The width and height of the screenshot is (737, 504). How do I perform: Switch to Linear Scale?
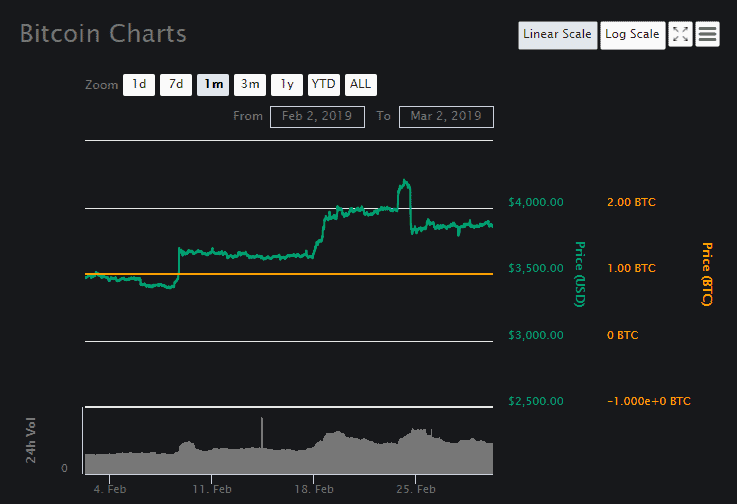click(x=557, y=35)
